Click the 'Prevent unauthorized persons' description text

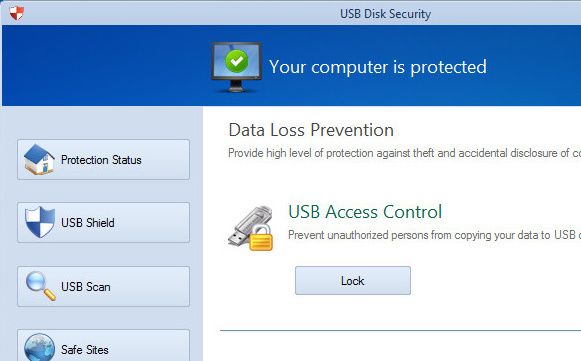pos(434,235)
